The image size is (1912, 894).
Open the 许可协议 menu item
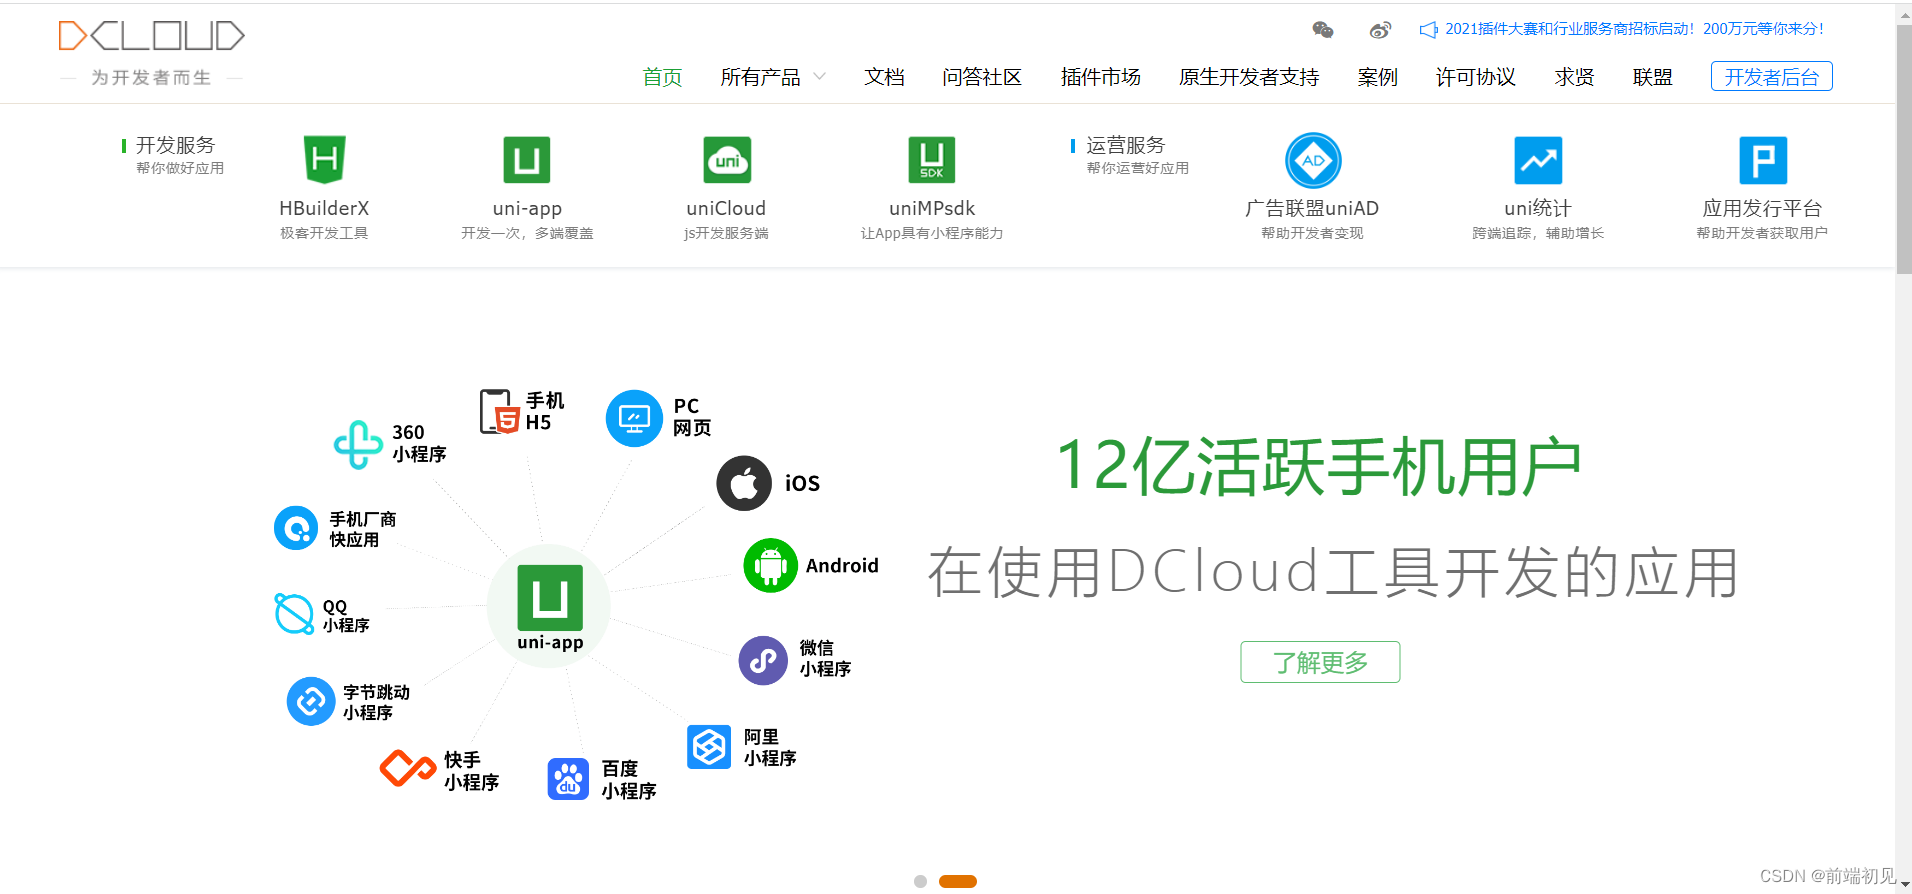click(1476, 77)
